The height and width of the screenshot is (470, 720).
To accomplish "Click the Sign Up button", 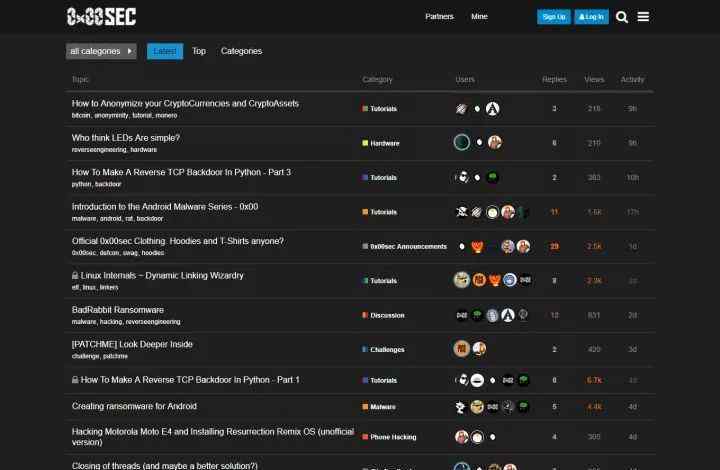I will point(554,17).
